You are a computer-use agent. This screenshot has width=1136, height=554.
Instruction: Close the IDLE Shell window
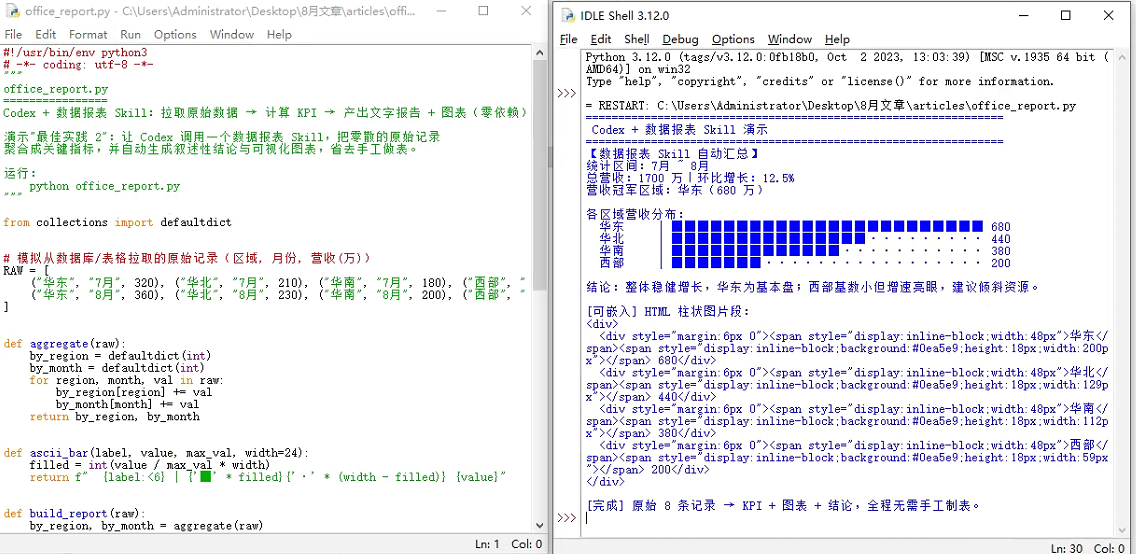point(1108,15)
